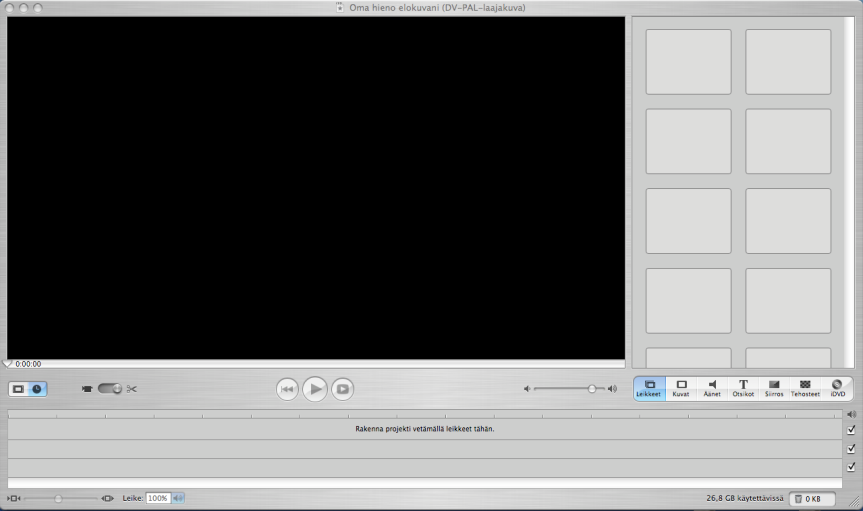Click the Leike volume percentage field

click(158, 498)
